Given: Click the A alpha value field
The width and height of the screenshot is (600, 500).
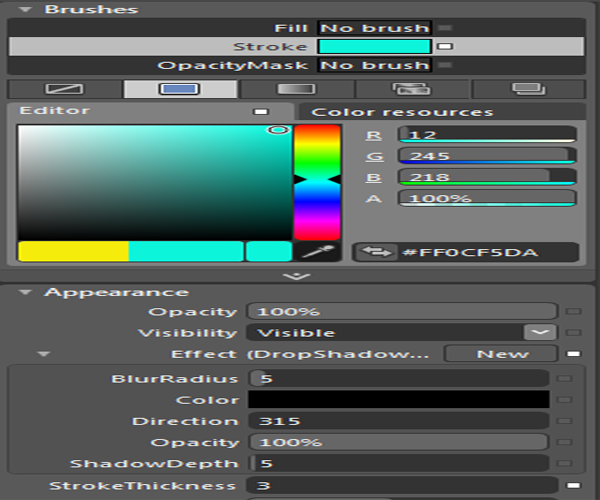Looking at the screenshot, I should (x=487, y=198).
